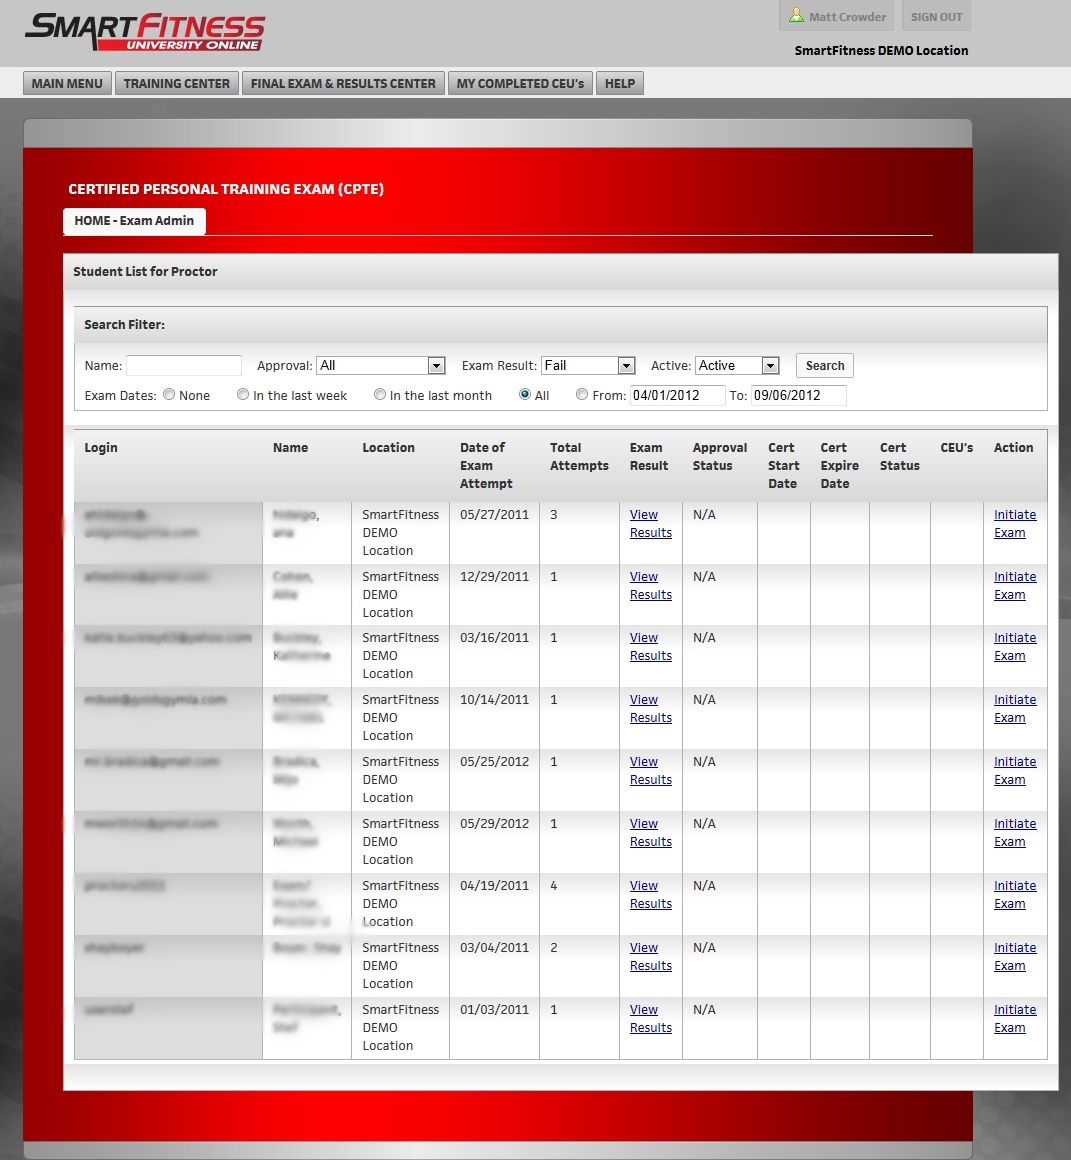The width and height of the screenshot is (1071, 1160).
Task: View Results for 03/16/2011 exam attempt
Action: click(651, 647)
